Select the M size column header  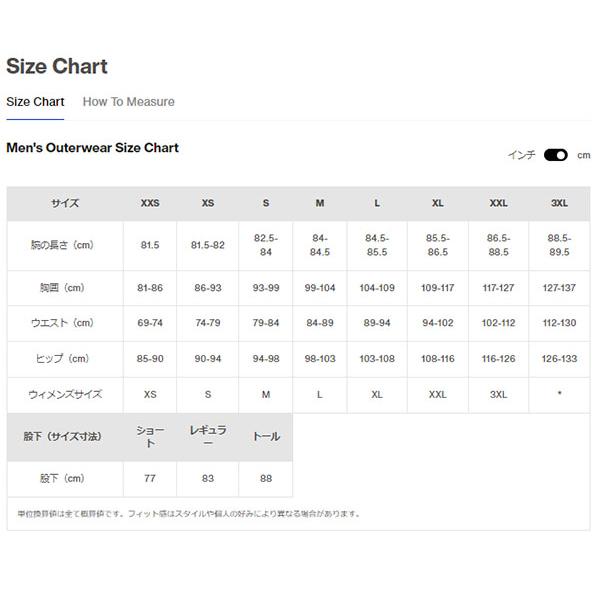(x=320, y=203)
